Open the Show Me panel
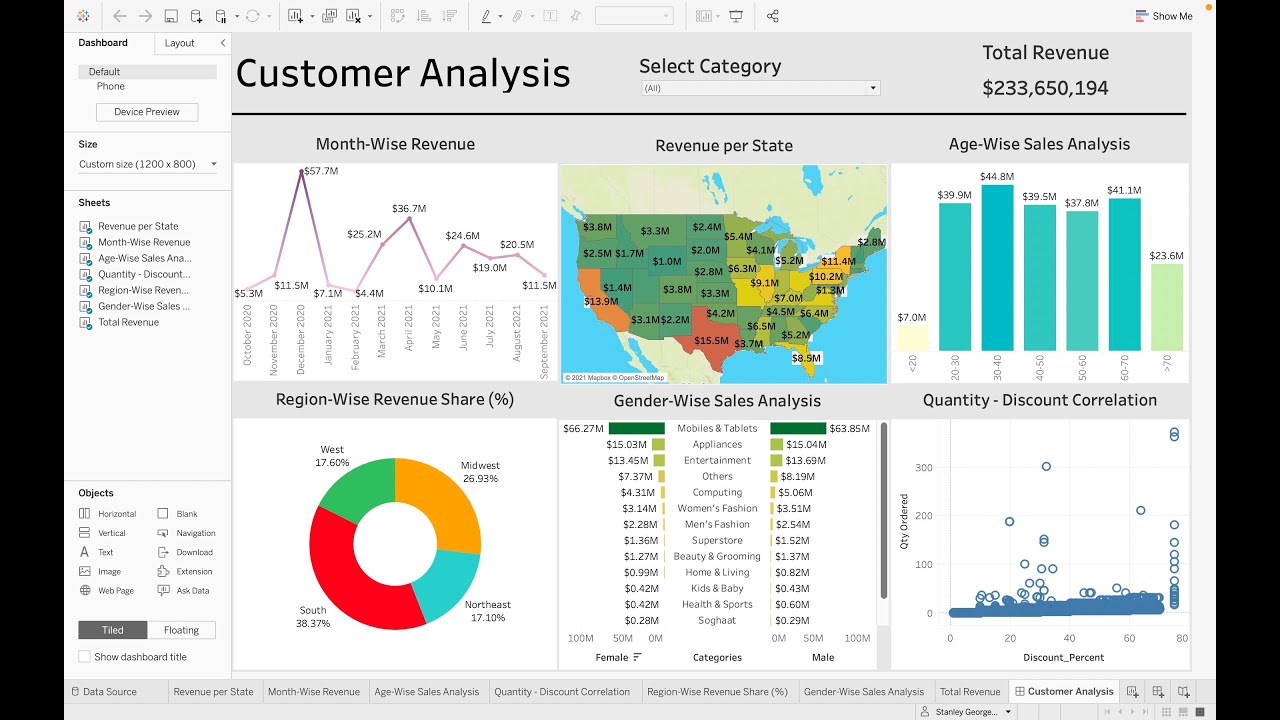This screenshot has height=720, width=1280. pos(1163,16)
